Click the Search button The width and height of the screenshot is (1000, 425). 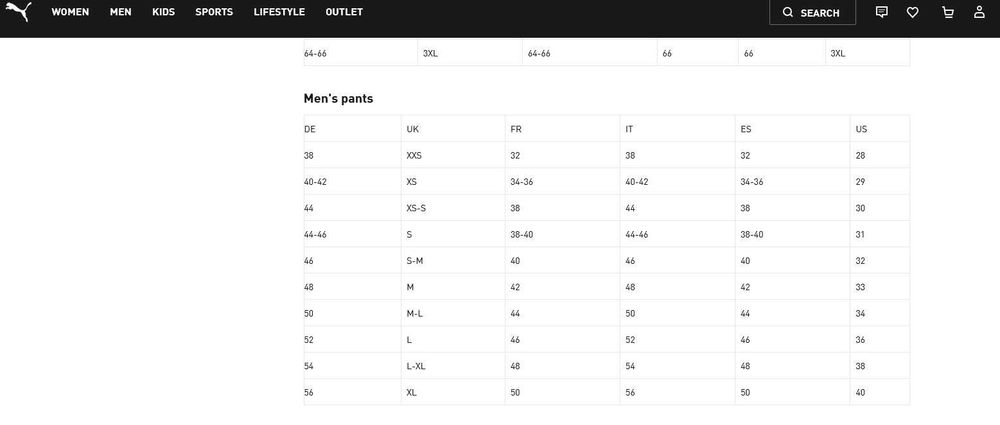click(x=812, y=12)
